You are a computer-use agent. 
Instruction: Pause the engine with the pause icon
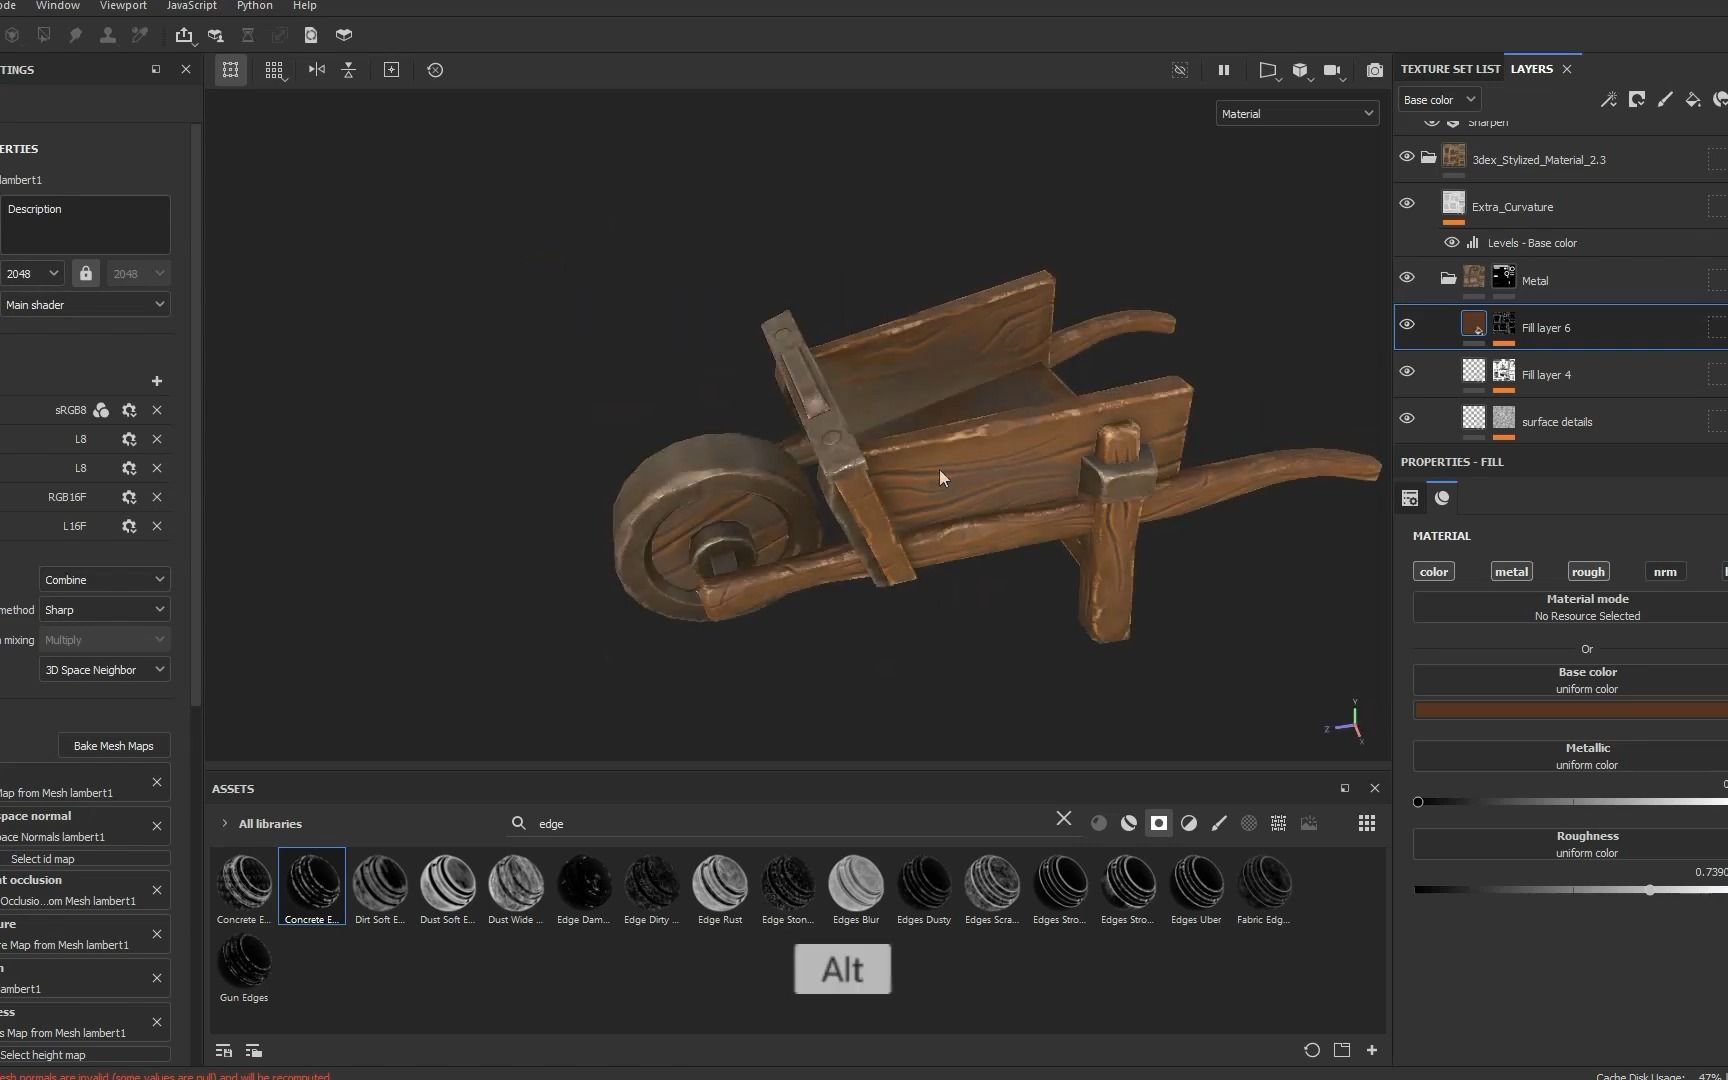coord(1223,70)
